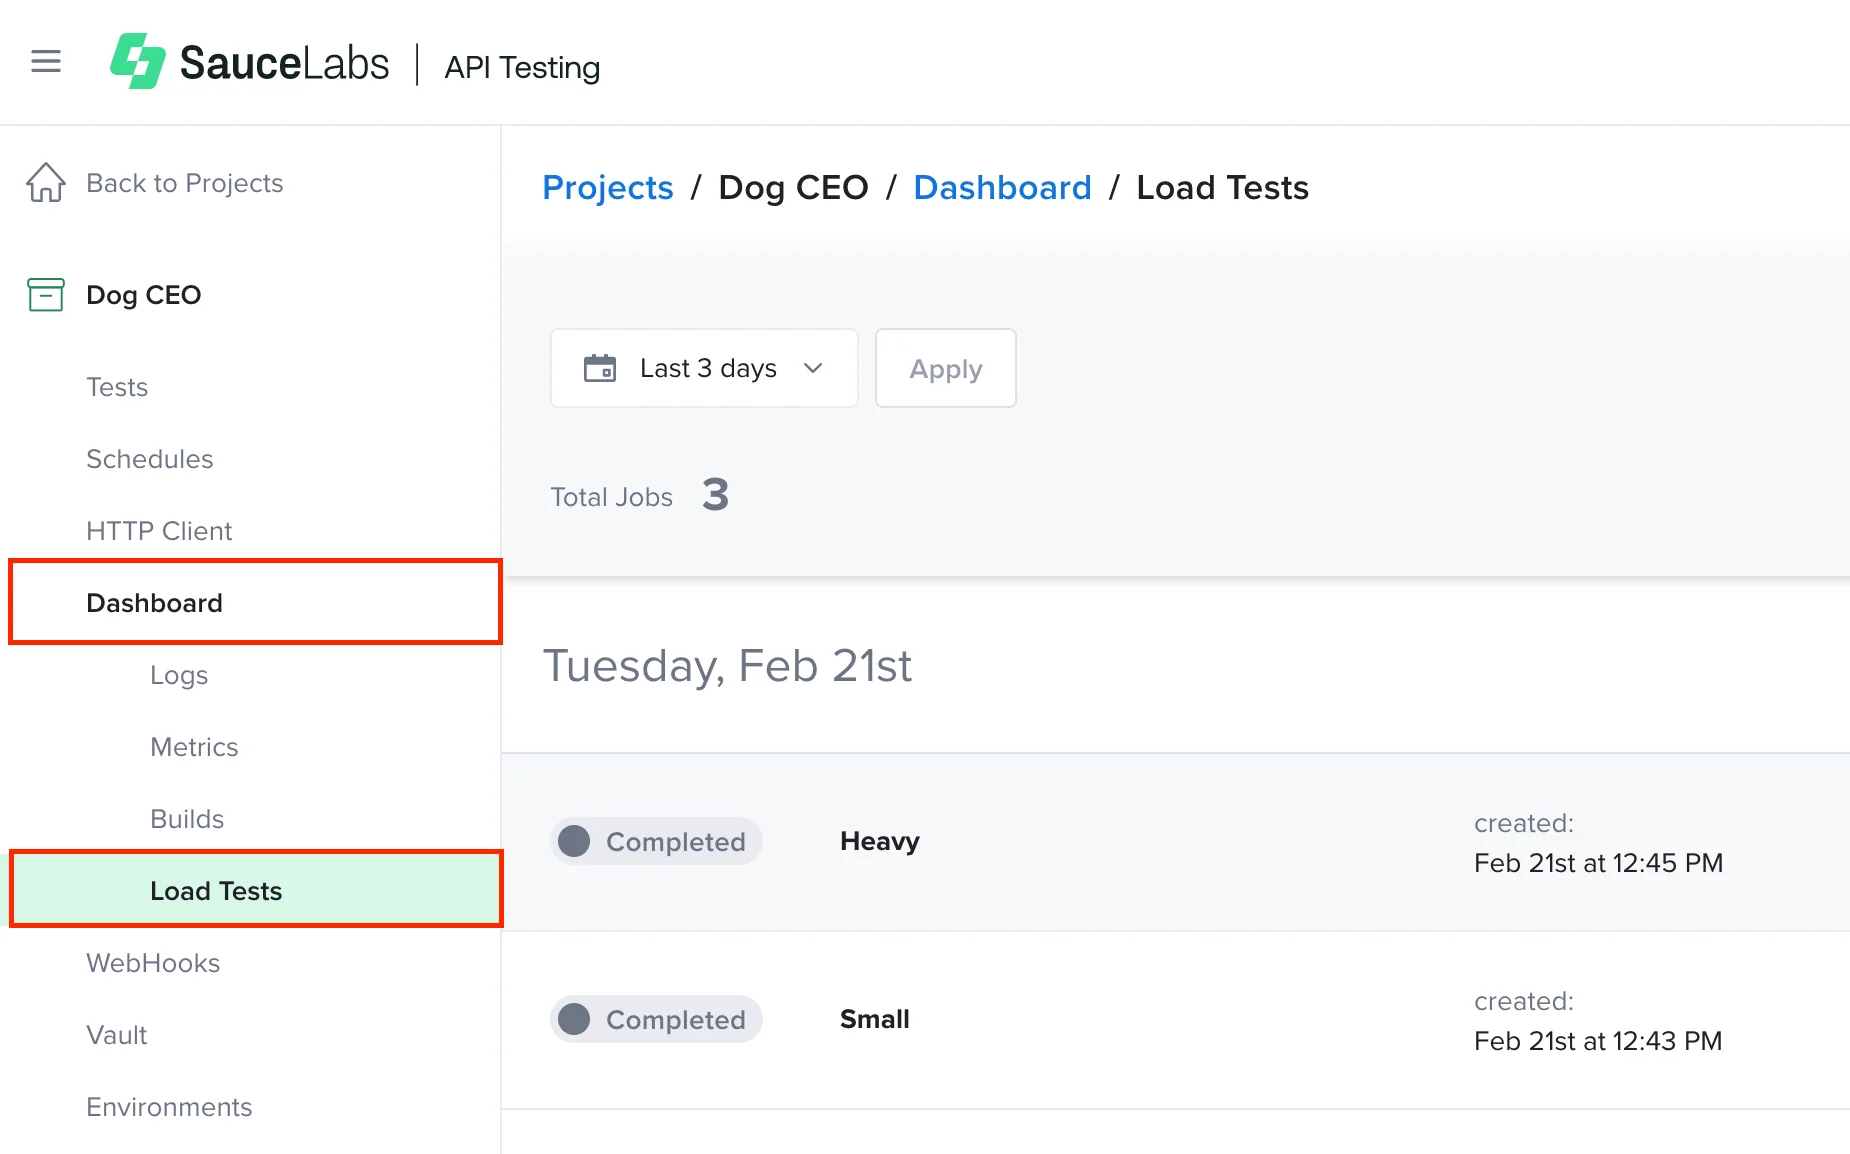Click the Completed badge on the Heavy job
This screenshot has height=1154, width=1850.
click(656, 841)
